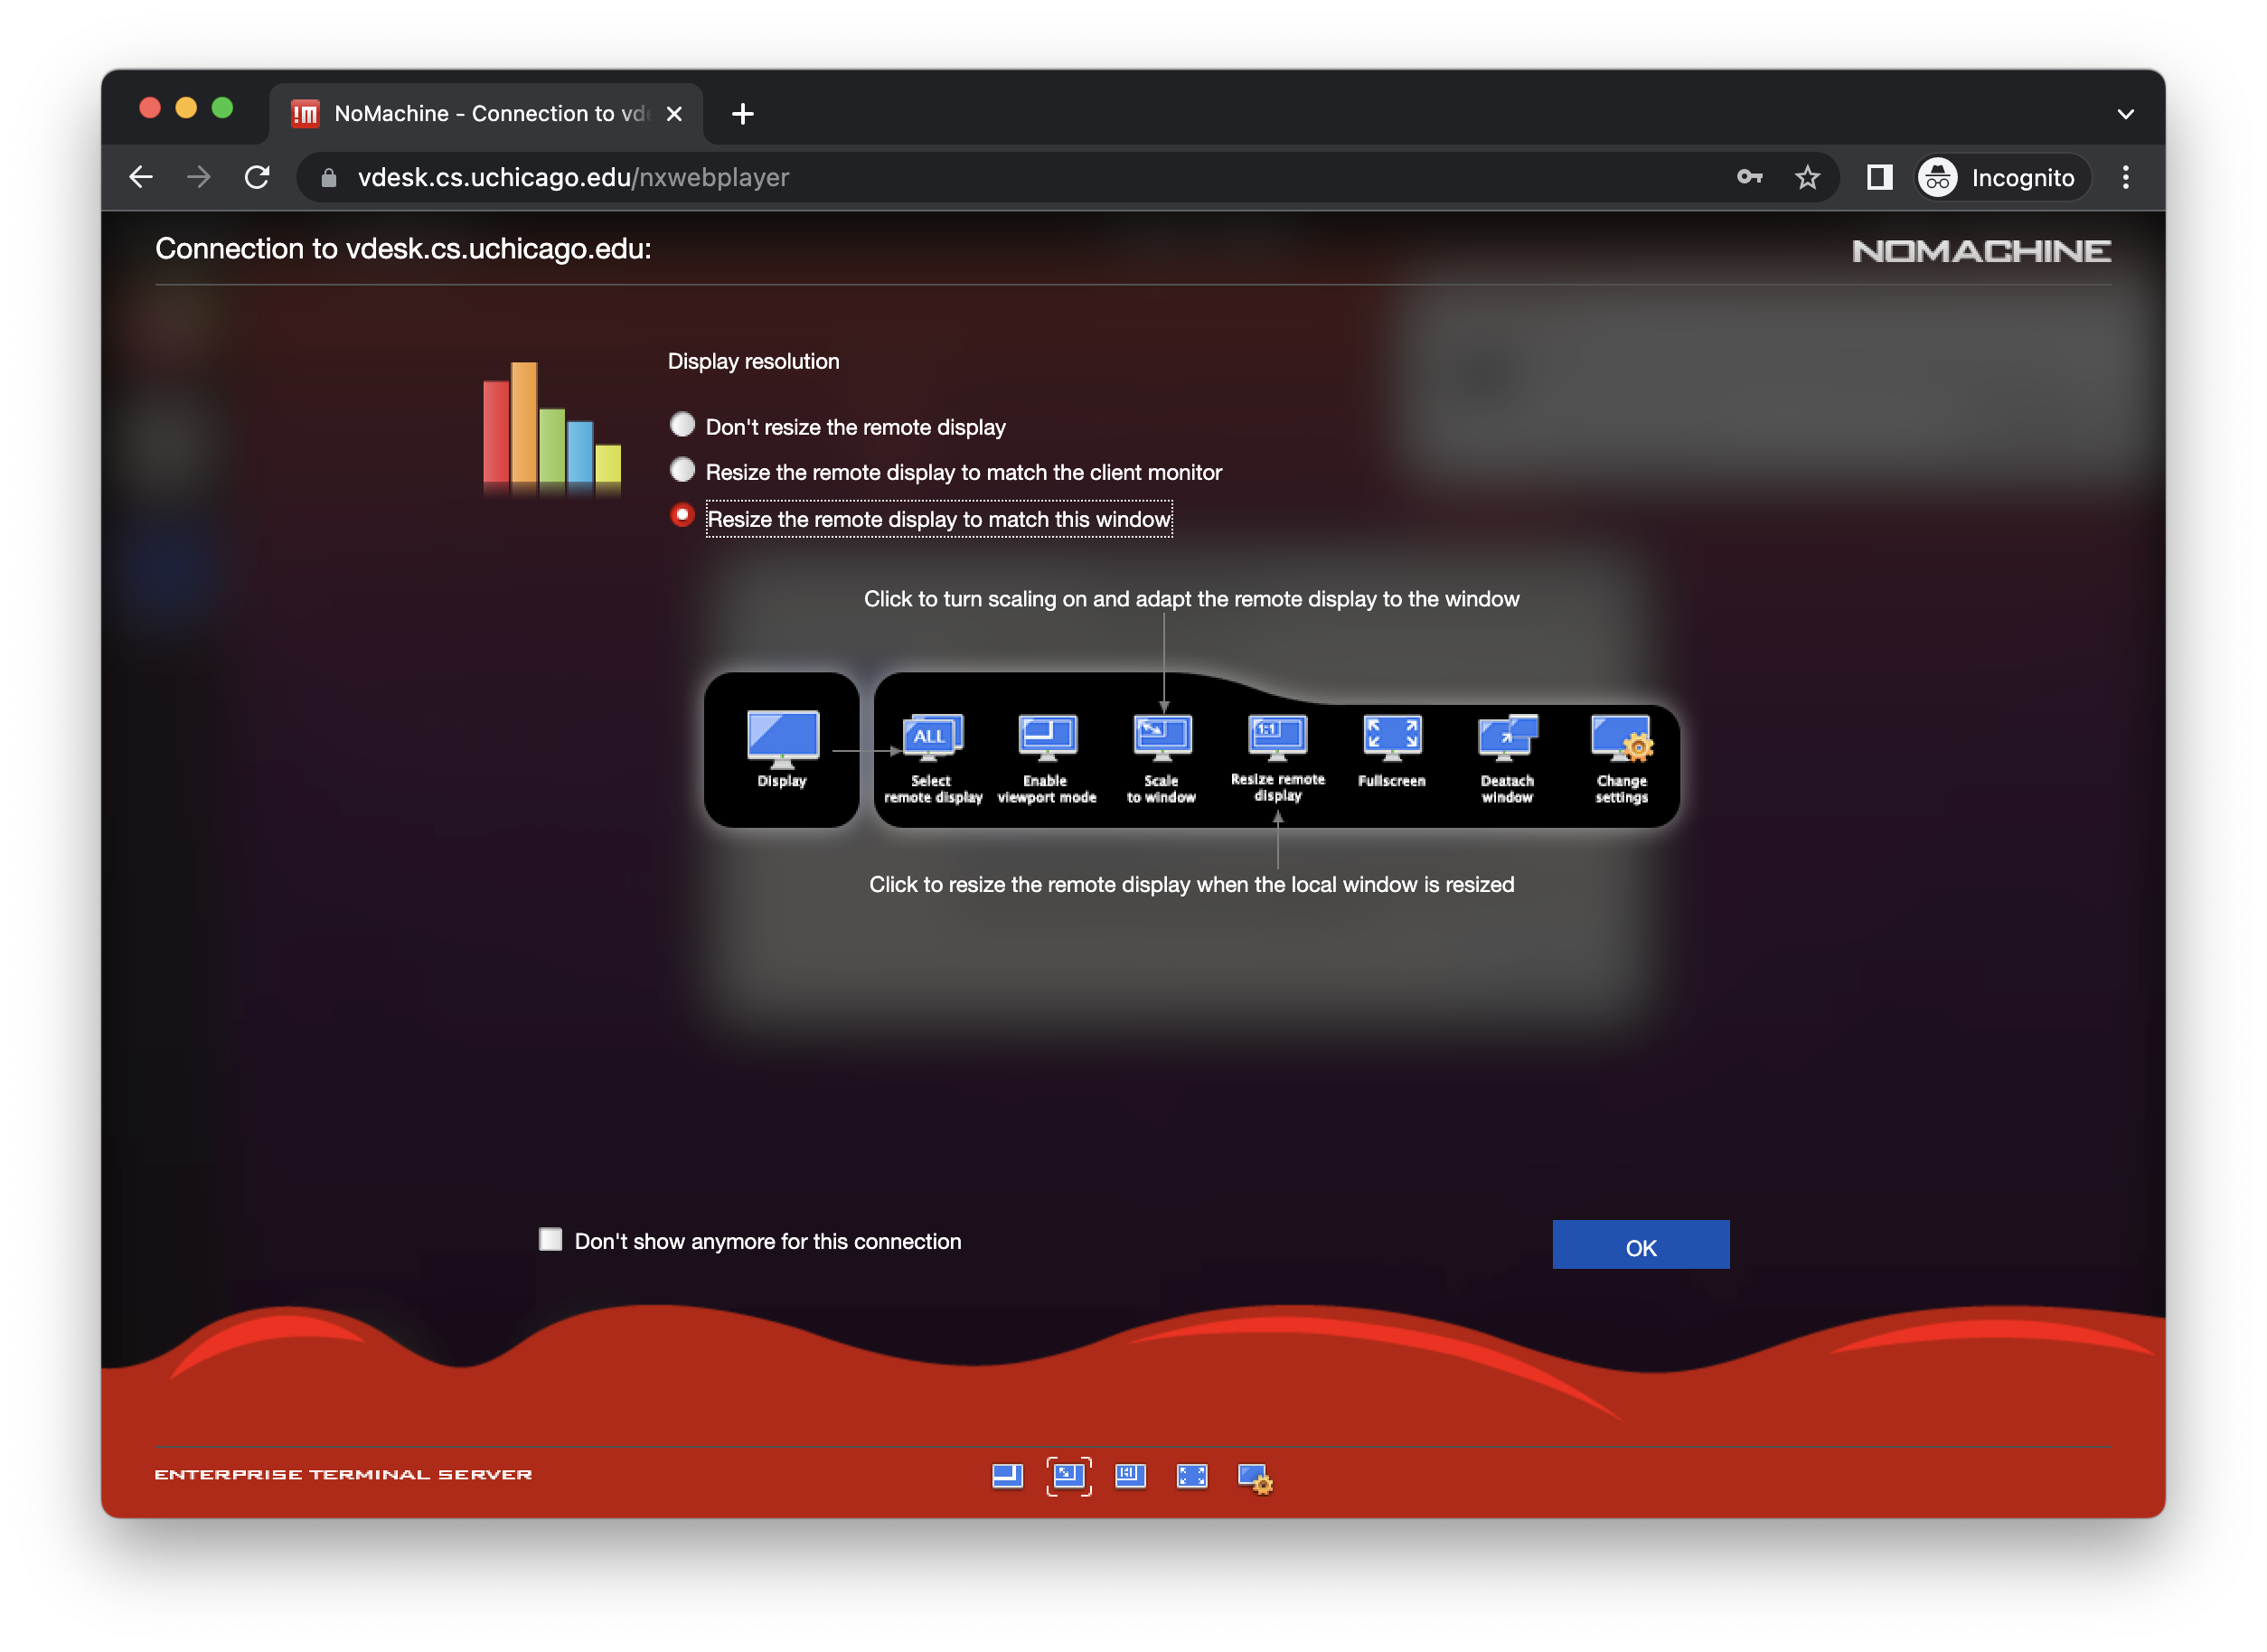Image resolution: width=2267 pixels, height=1652 pixels.
Task: Click the scale to window icon in bottom toolbar
Action: click(1069, 1476)
